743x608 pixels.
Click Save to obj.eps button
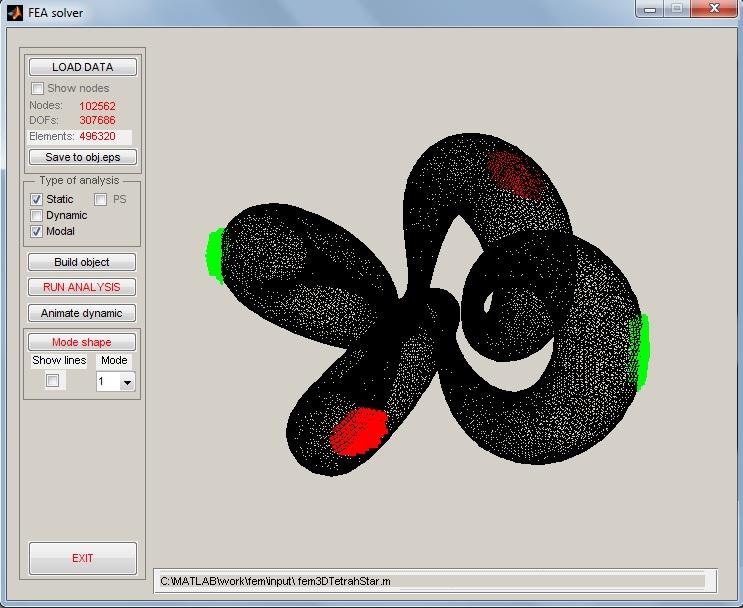83,157
